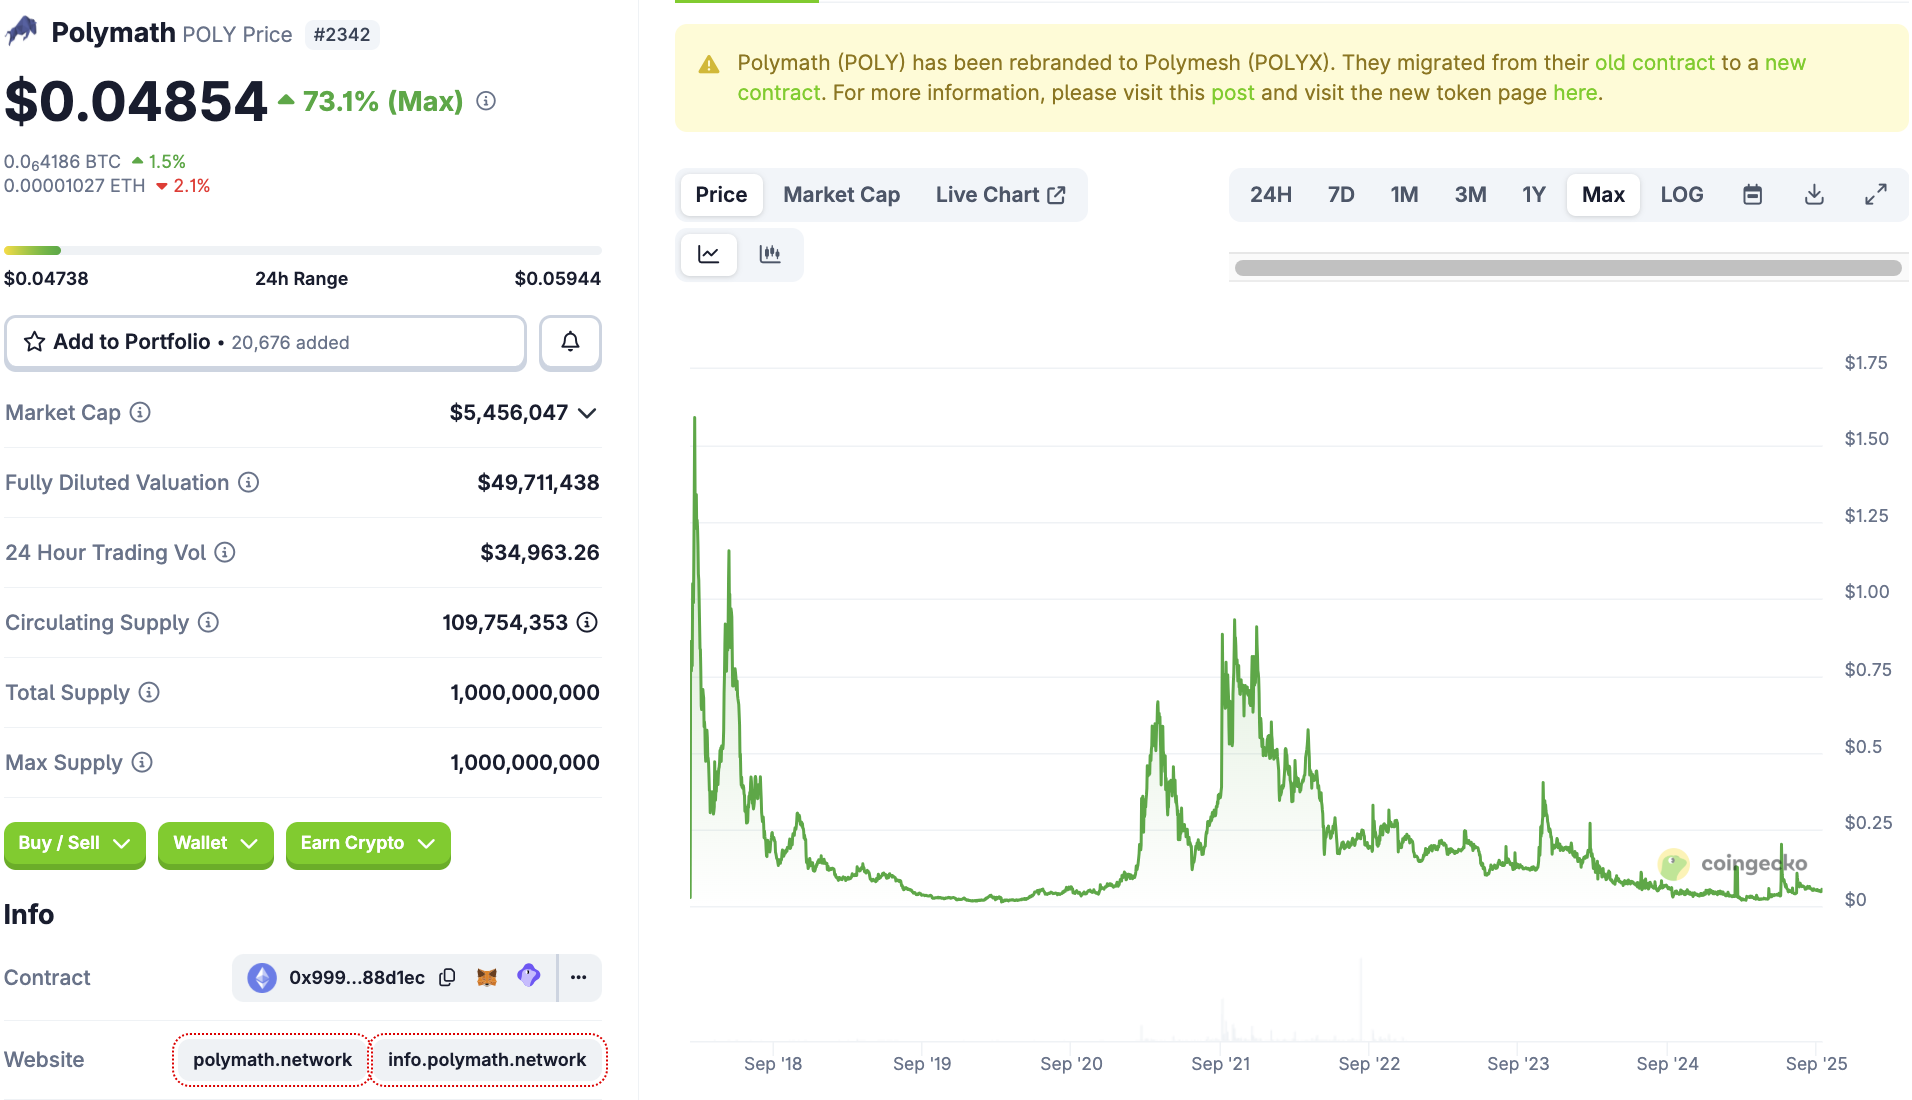Select the 7D time range

pyautogui.click(x=1341, y=195)
